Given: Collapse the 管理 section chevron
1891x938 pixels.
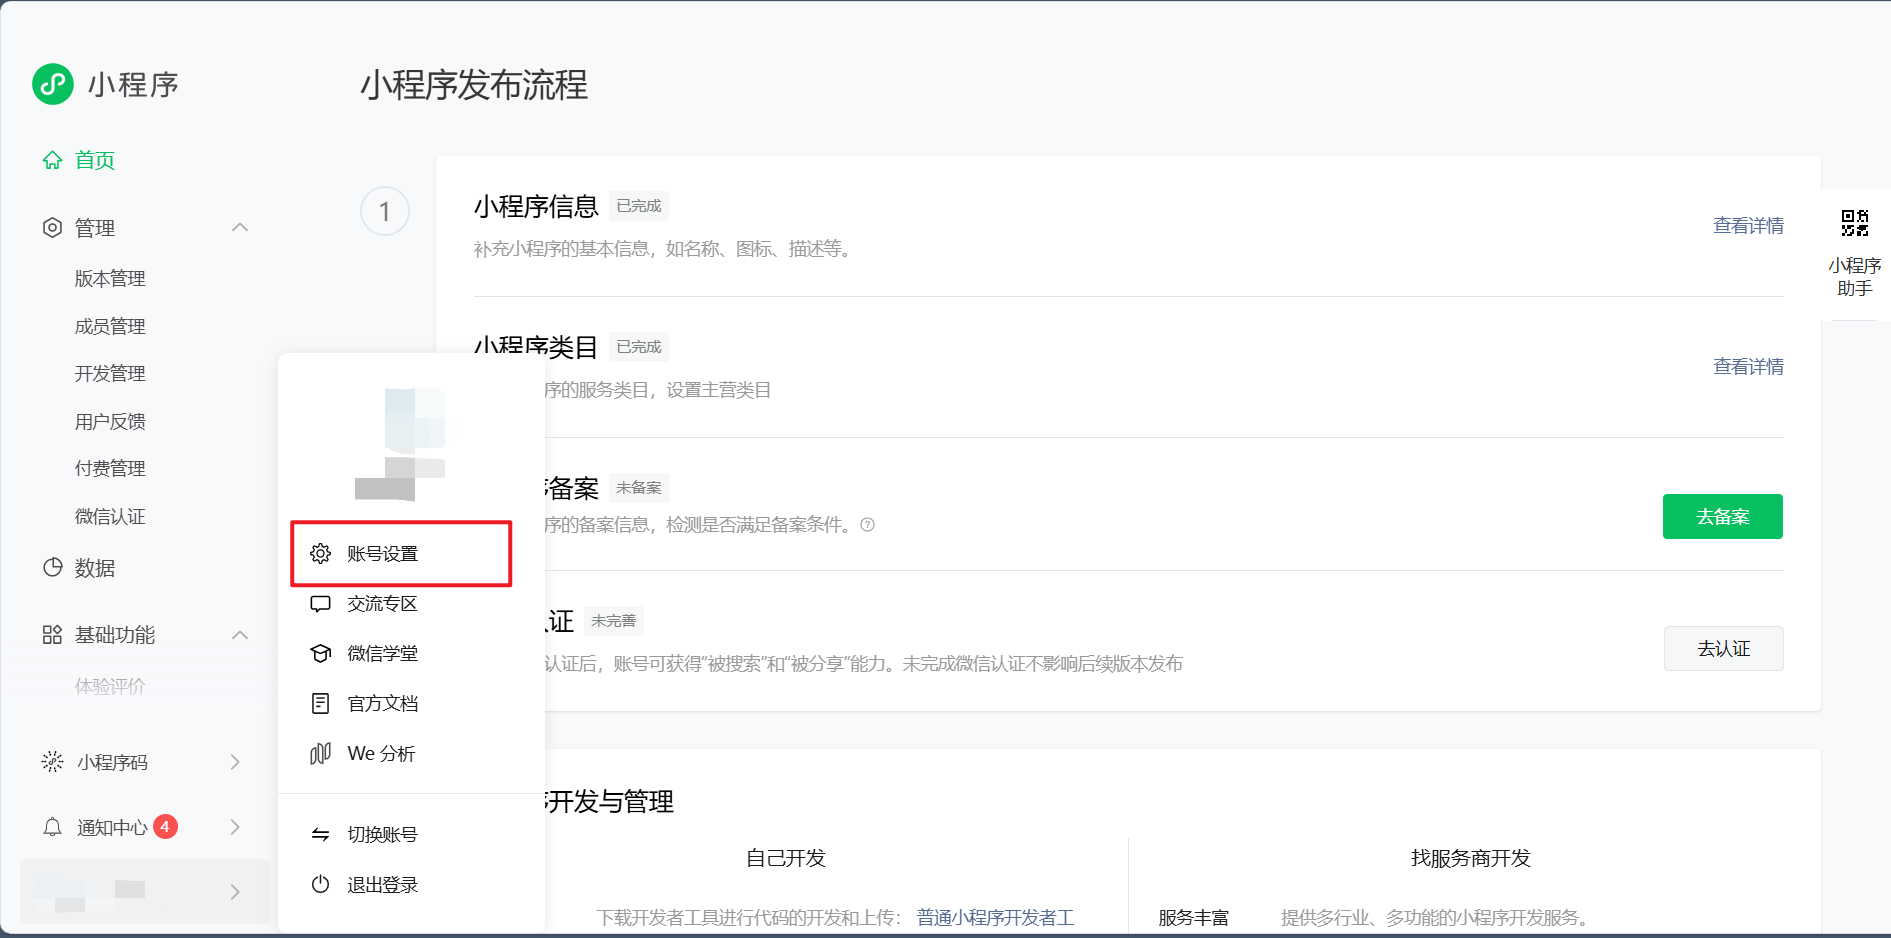Looking at the screenshot, I should [x=240, y=228].
